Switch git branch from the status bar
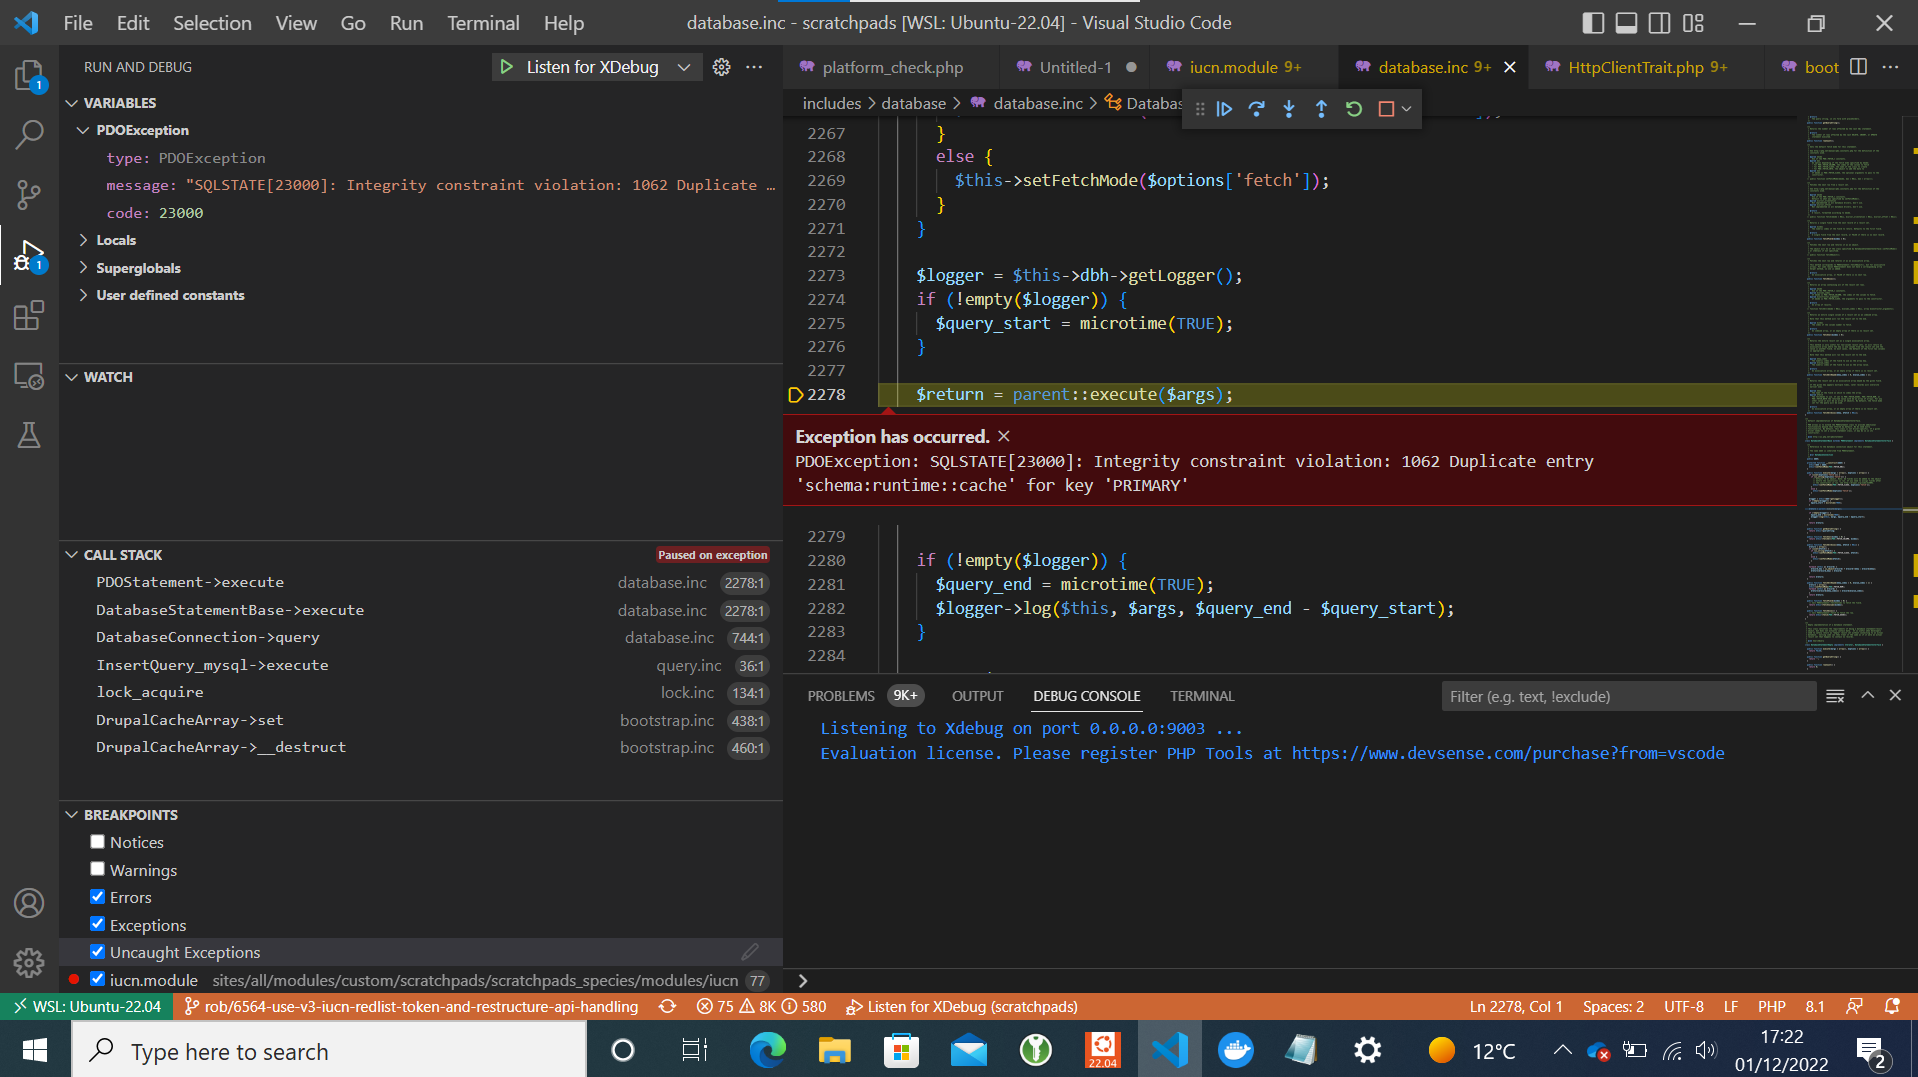The height and width of the screenshot is (1077, 1918). click(x=411, y=1006)
